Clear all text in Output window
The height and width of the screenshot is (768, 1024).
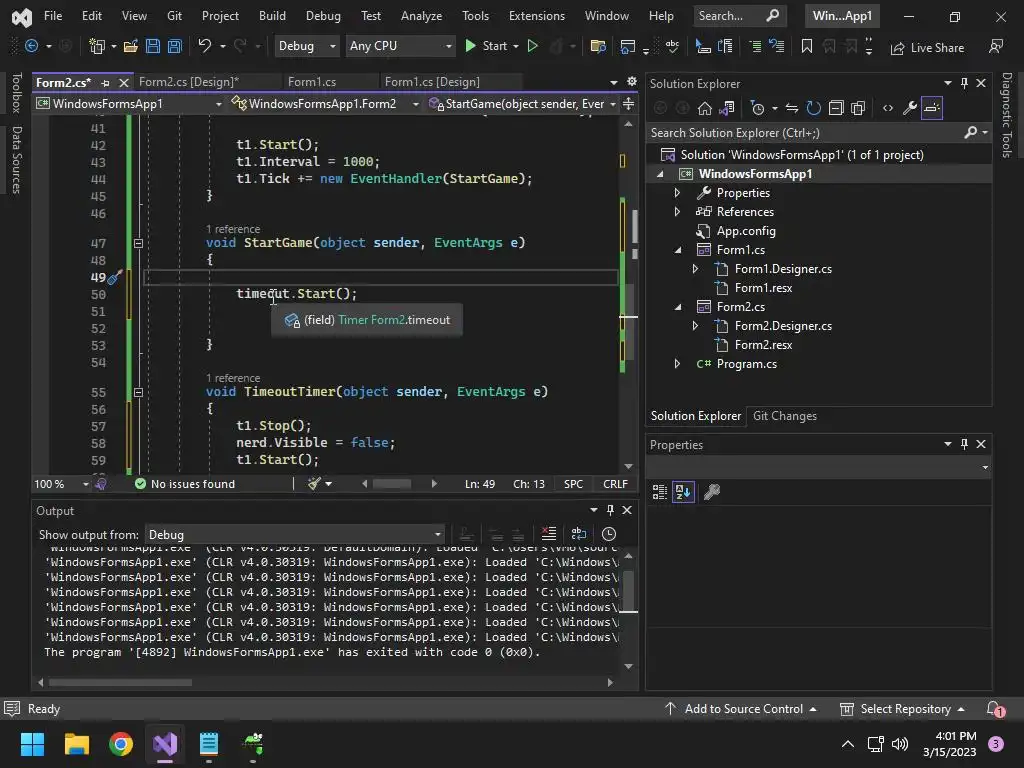pos(548,534)
